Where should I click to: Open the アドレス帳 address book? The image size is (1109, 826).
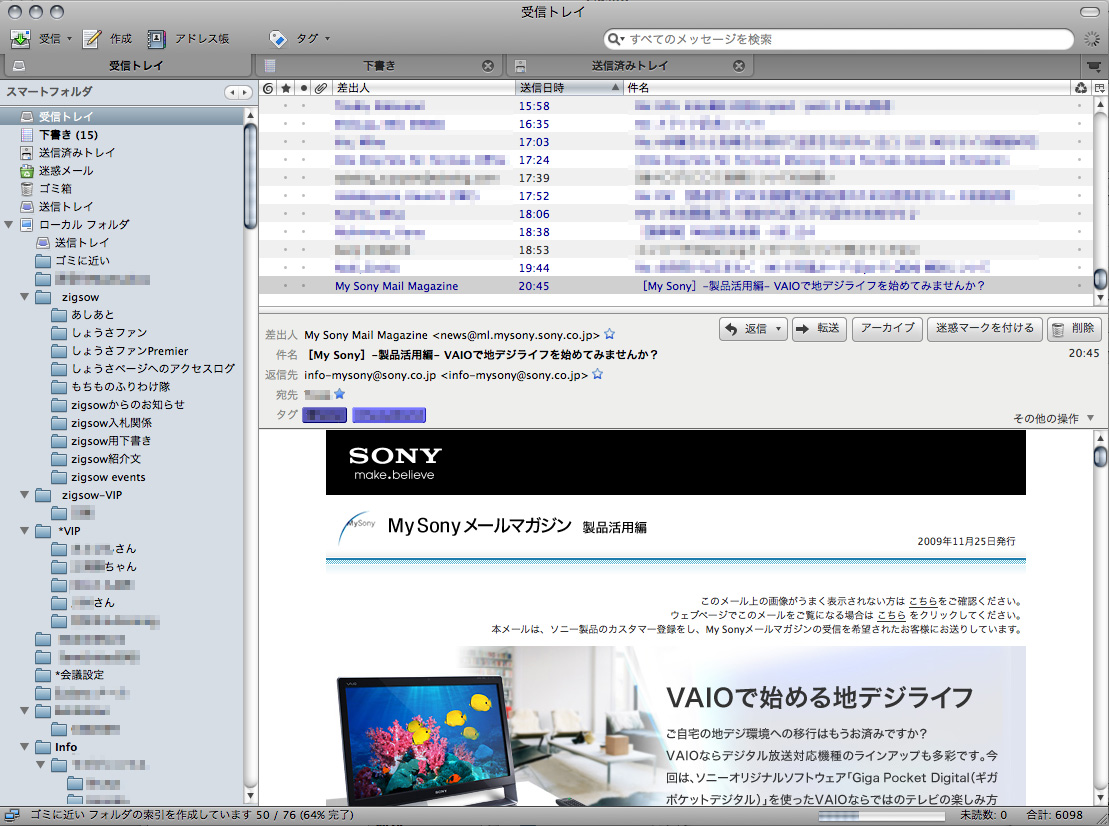pyautogui.click(x=157, y=39)
